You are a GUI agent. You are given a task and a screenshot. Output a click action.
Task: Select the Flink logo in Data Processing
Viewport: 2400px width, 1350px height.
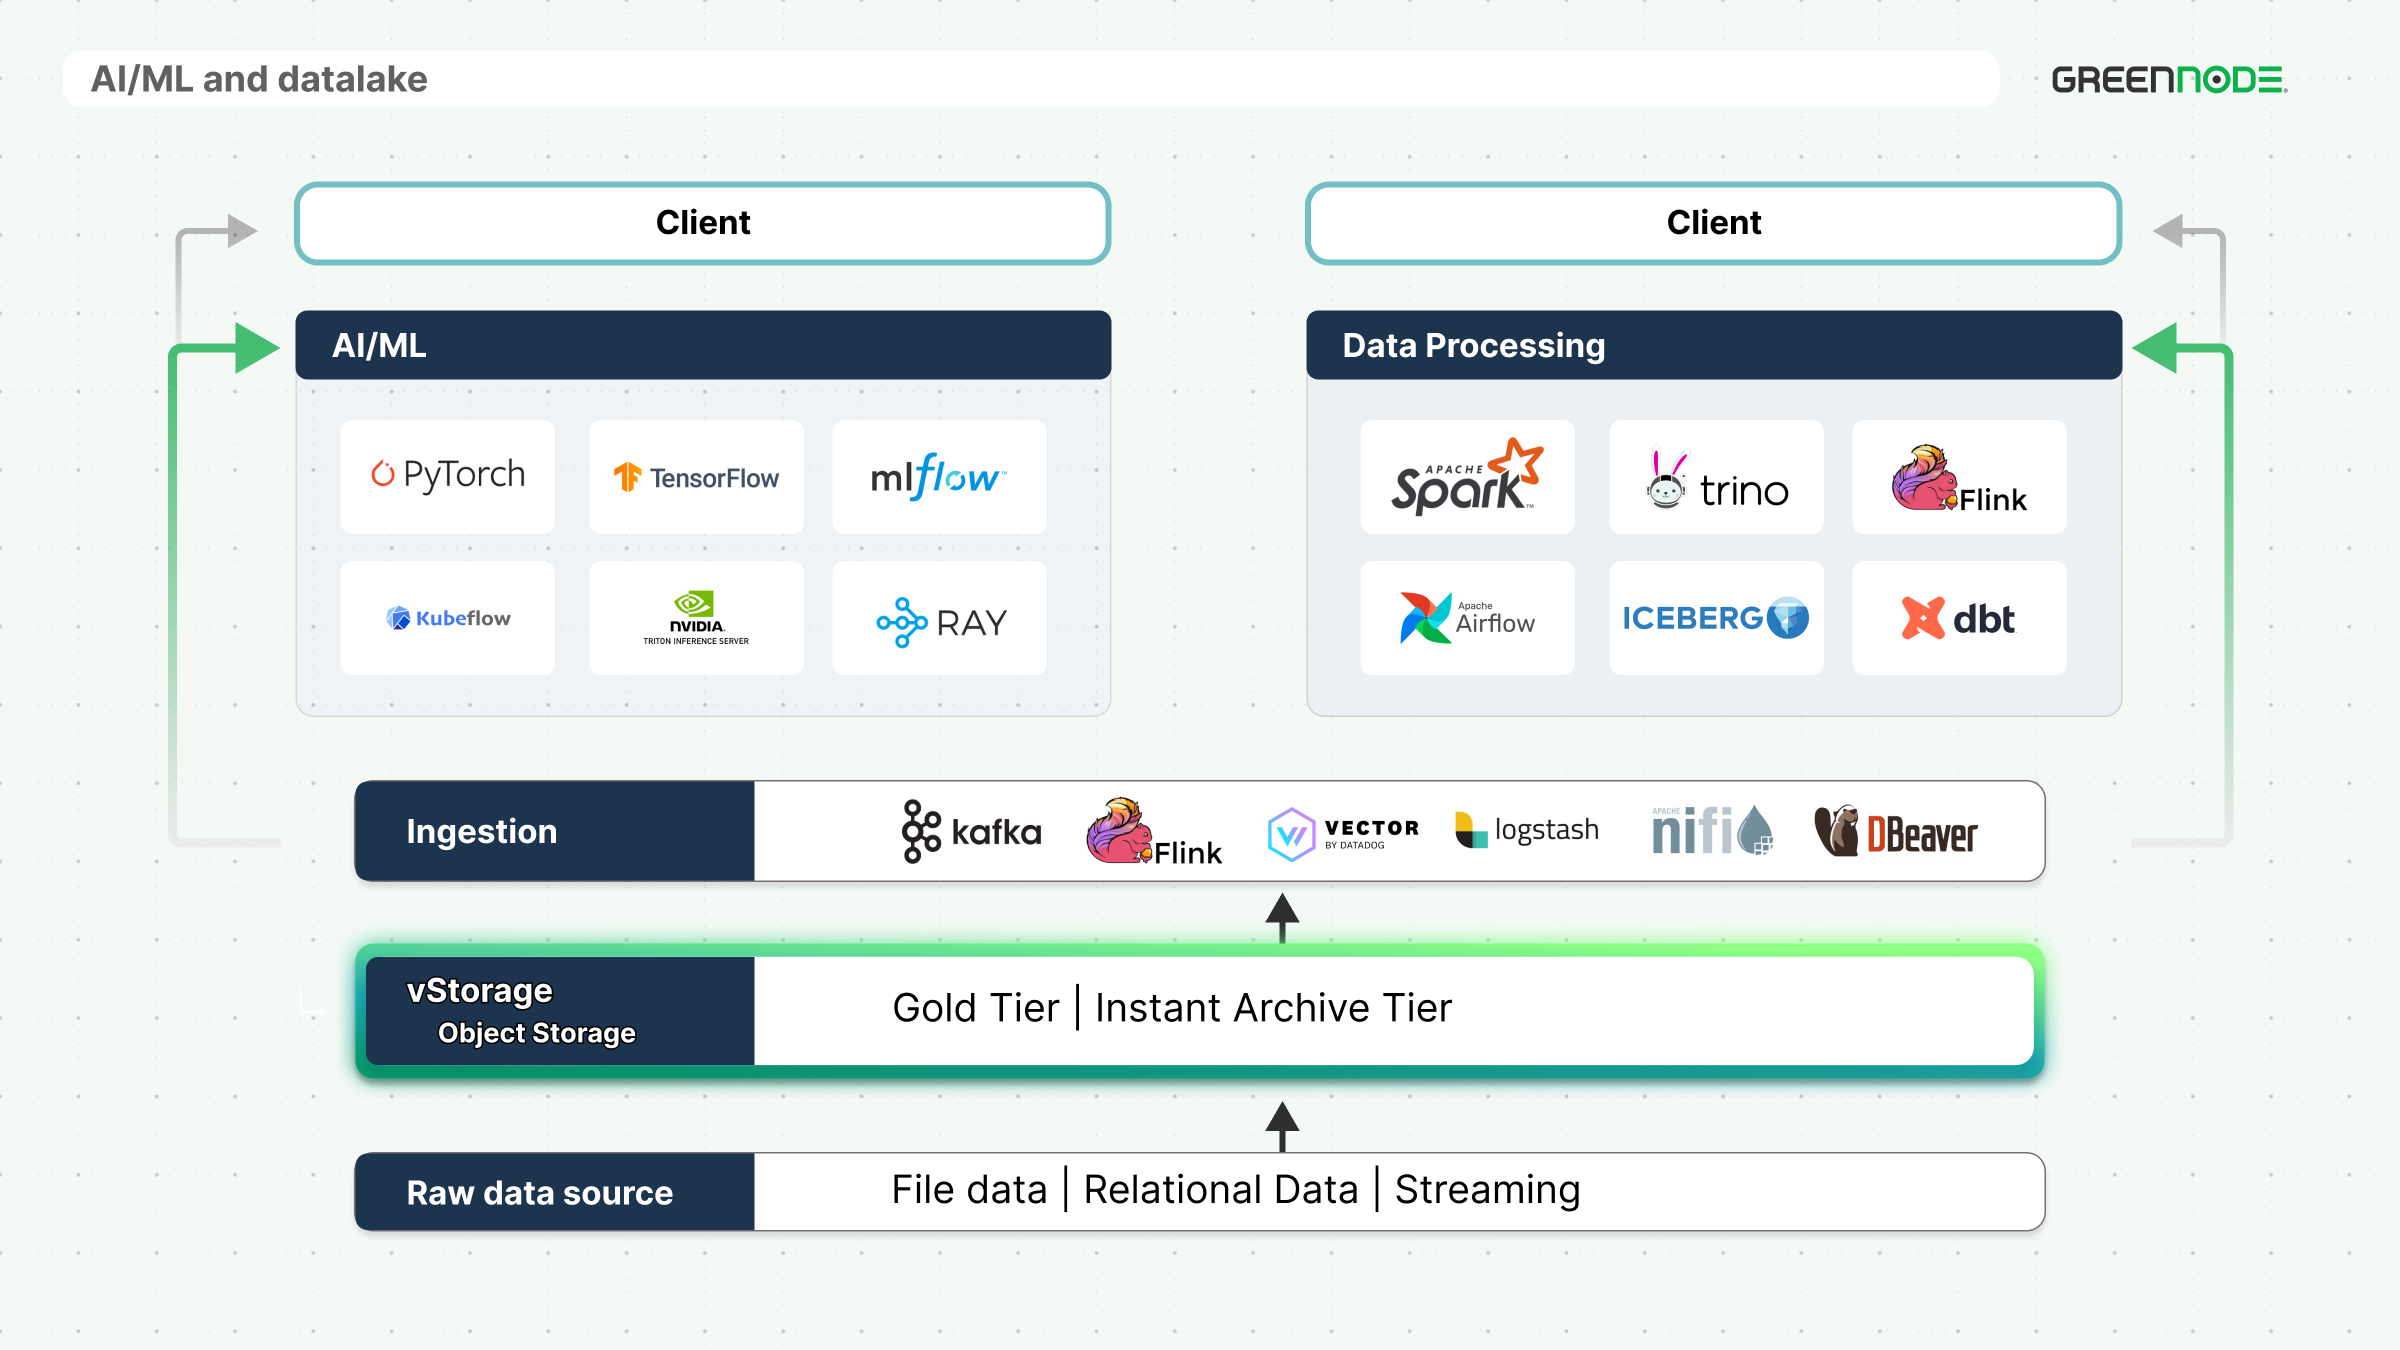click(1959, 476)
